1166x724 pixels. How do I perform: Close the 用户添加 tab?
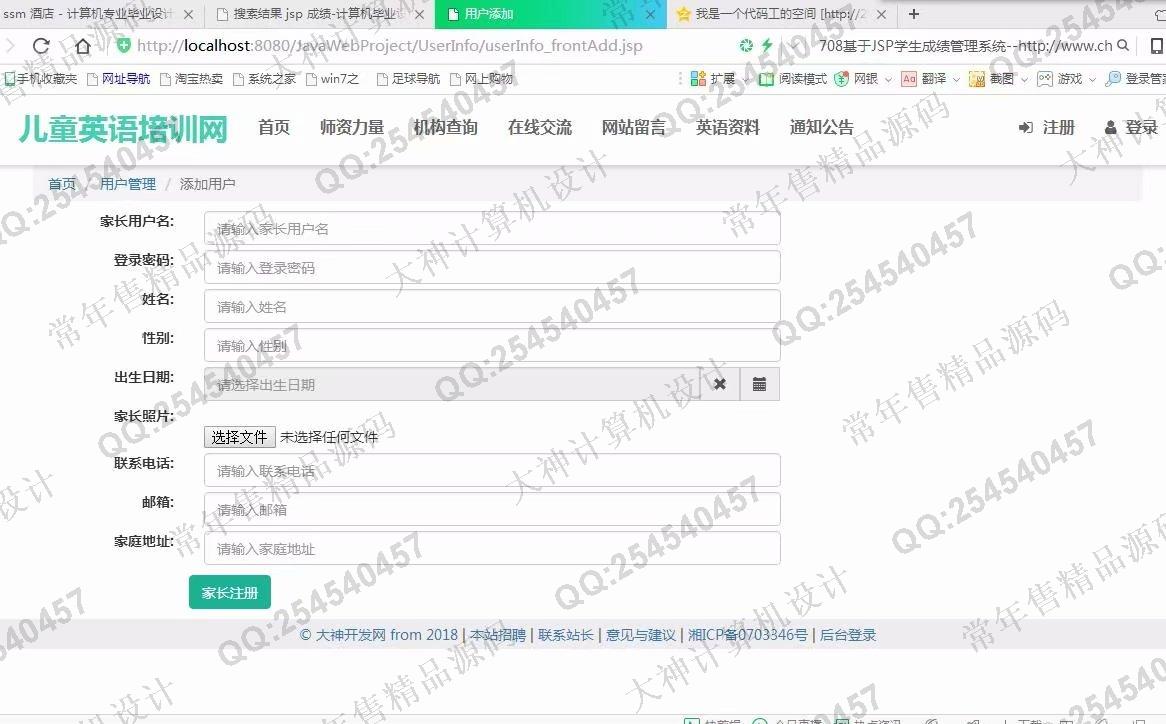650,15
